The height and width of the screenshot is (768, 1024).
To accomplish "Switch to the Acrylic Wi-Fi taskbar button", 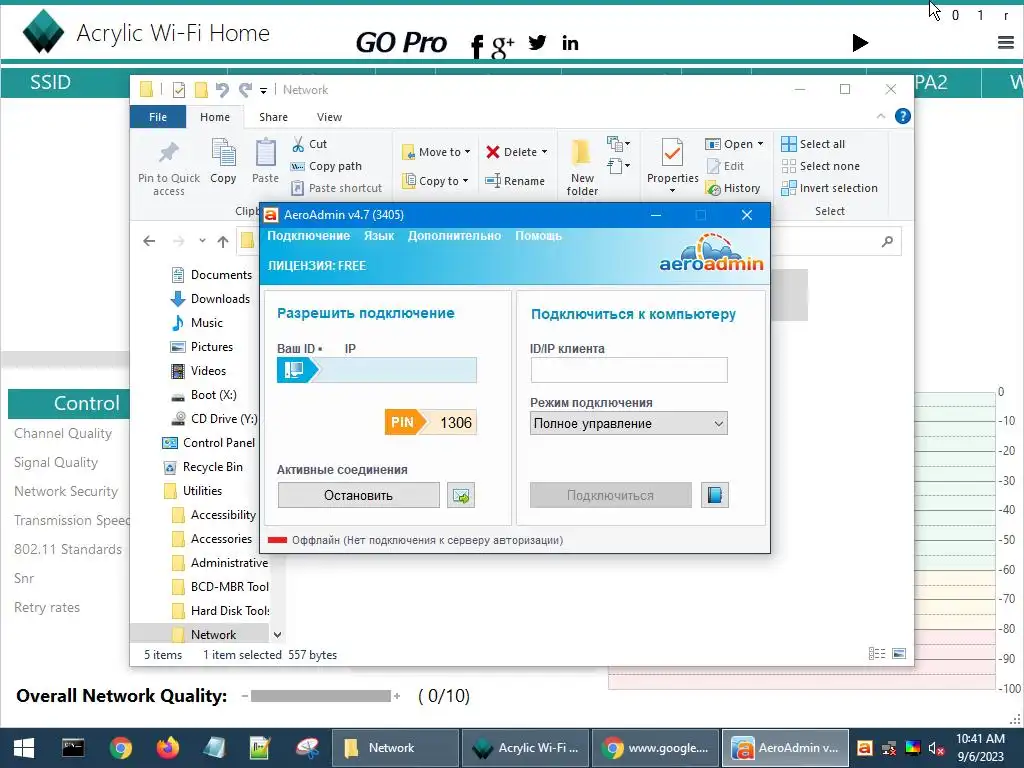I will coord(525,748).
